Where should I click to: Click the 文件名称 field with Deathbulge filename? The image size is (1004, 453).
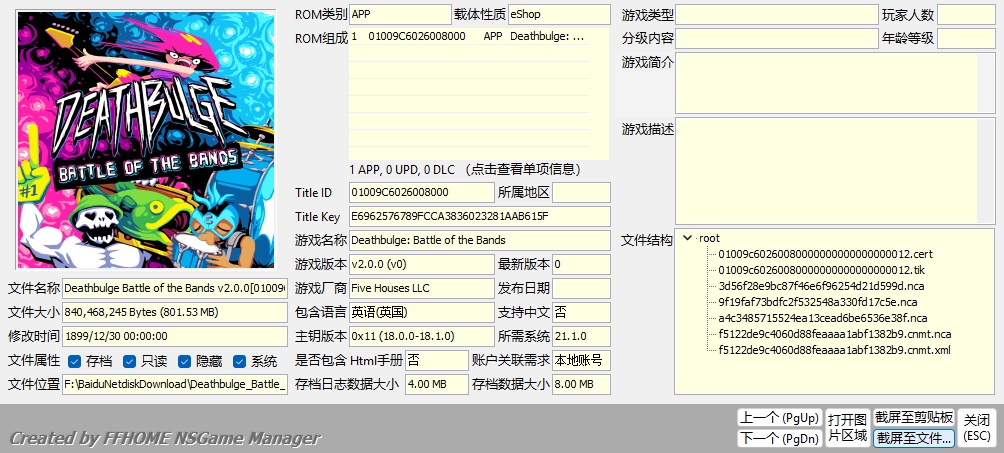pos(175,288)
